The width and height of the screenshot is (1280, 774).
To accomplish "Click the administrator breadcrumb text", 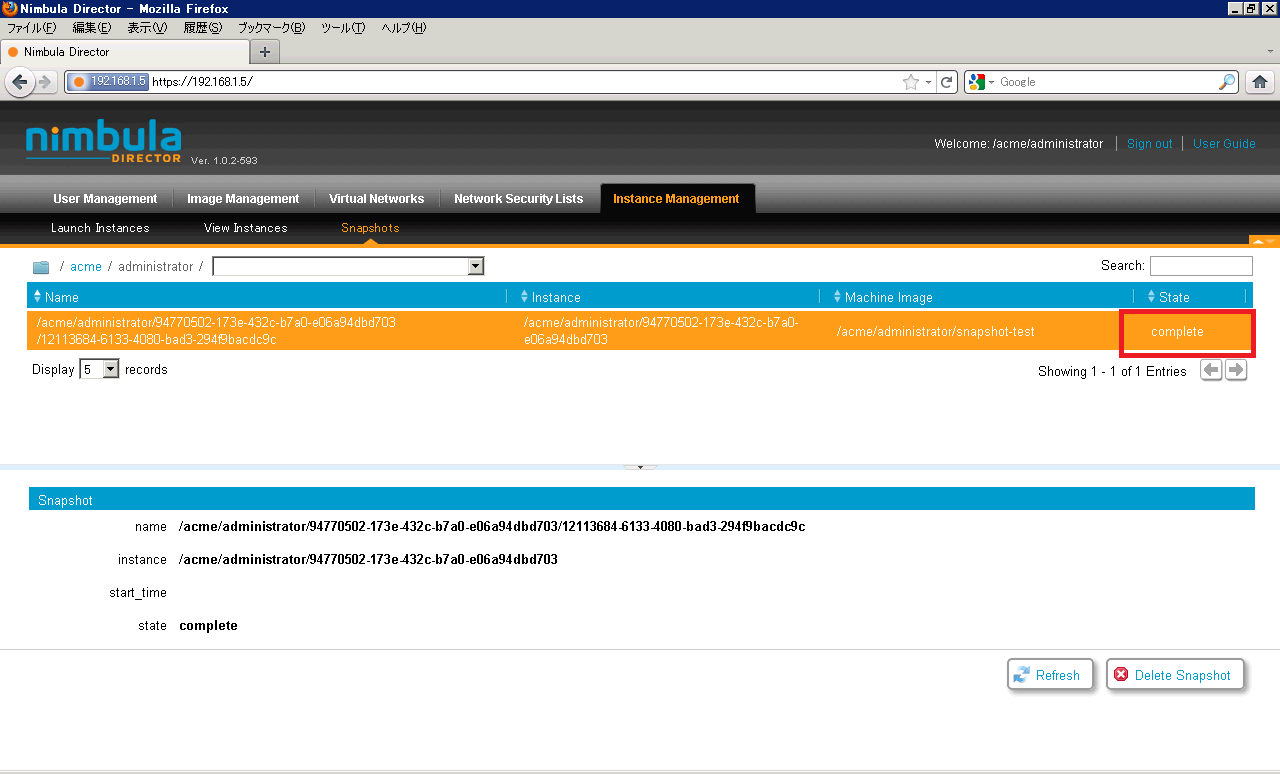I will pyautogui.click(x=156, y=267).
